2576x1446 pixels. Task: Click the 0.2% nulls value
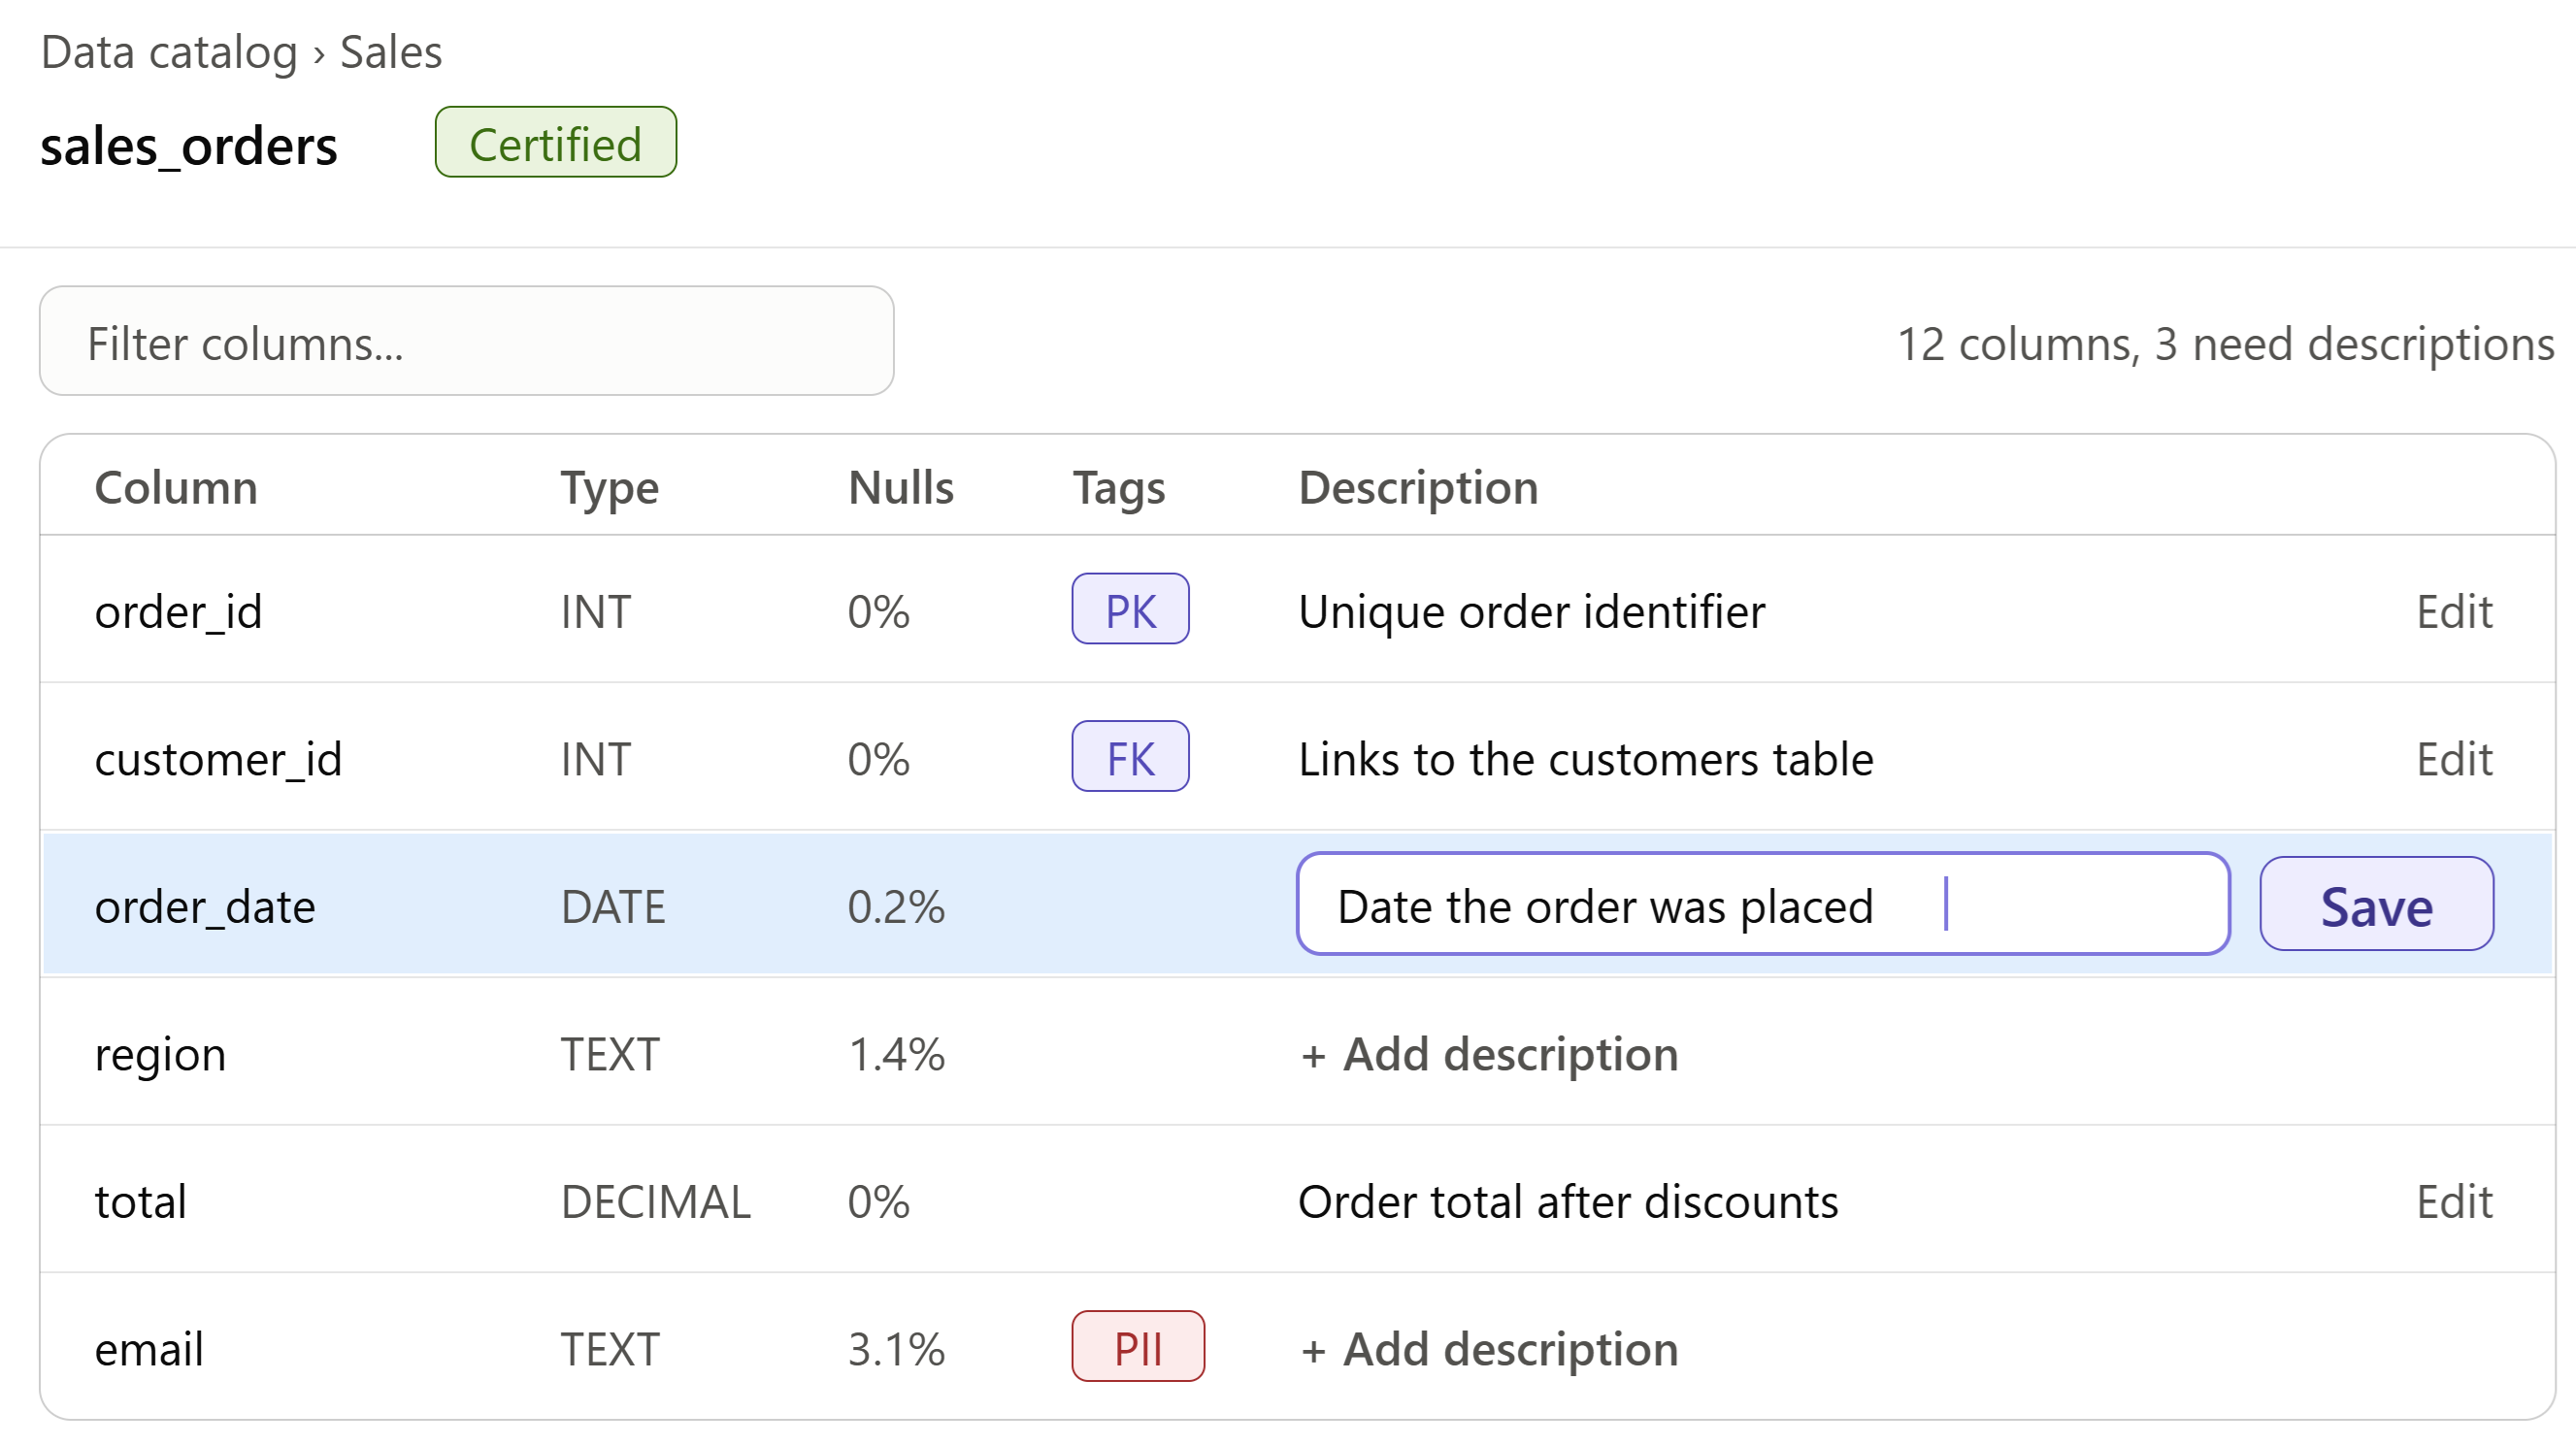(896, 908)
